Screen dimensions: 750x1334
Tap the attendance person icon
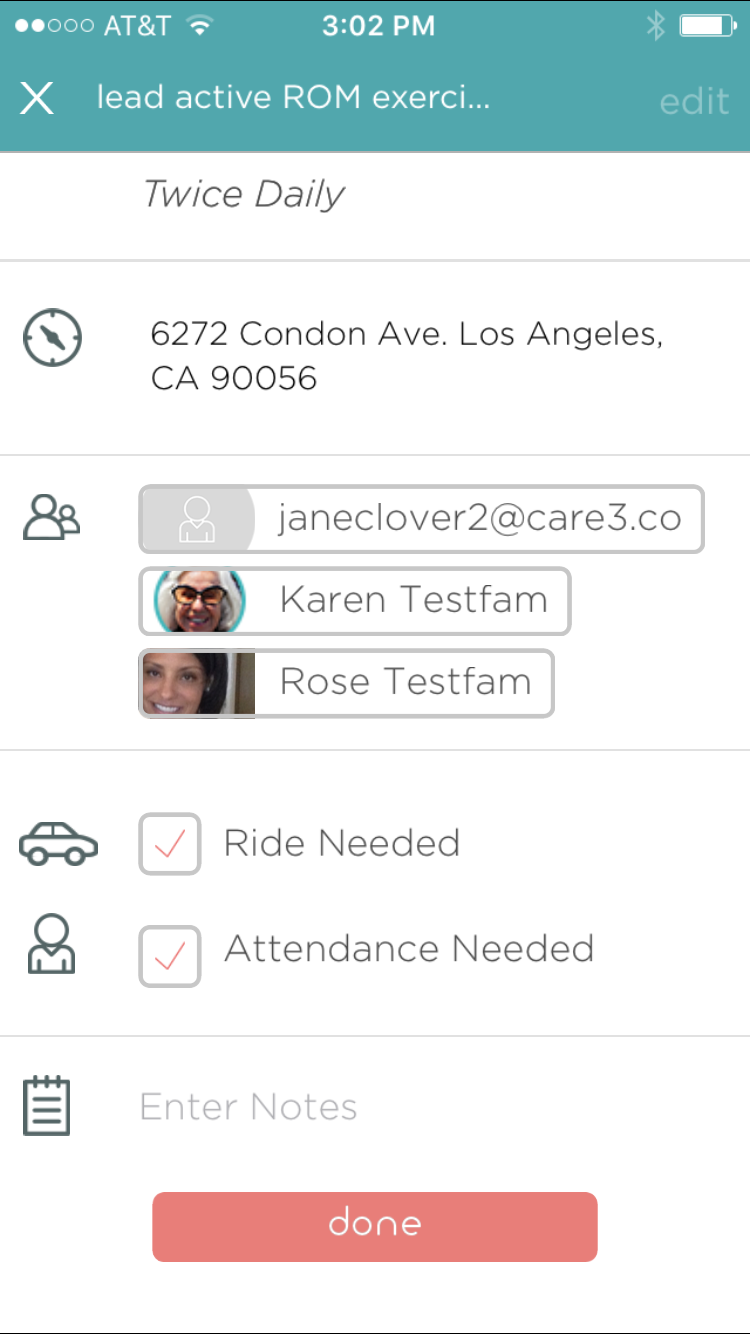tap(50, 945)
